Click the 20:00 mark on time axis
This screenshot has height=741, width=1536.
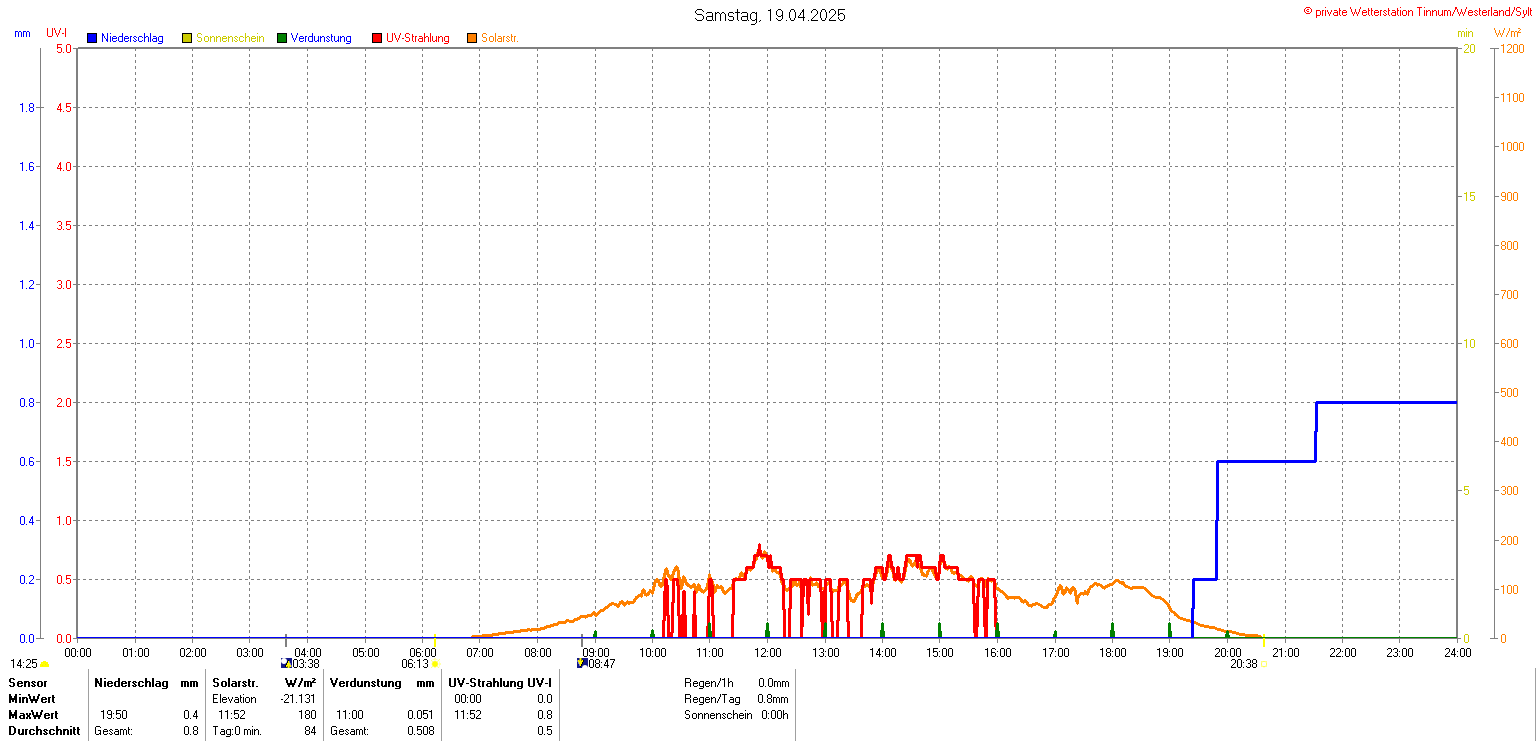tap(1227, 653)
